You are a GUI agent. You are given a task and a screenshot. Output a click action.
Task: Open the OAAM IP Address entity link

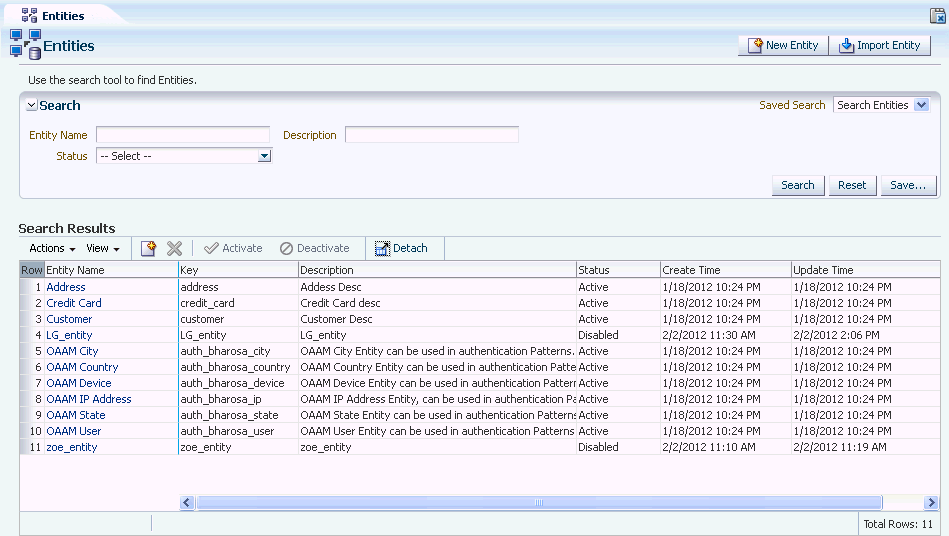coord(89,399)
